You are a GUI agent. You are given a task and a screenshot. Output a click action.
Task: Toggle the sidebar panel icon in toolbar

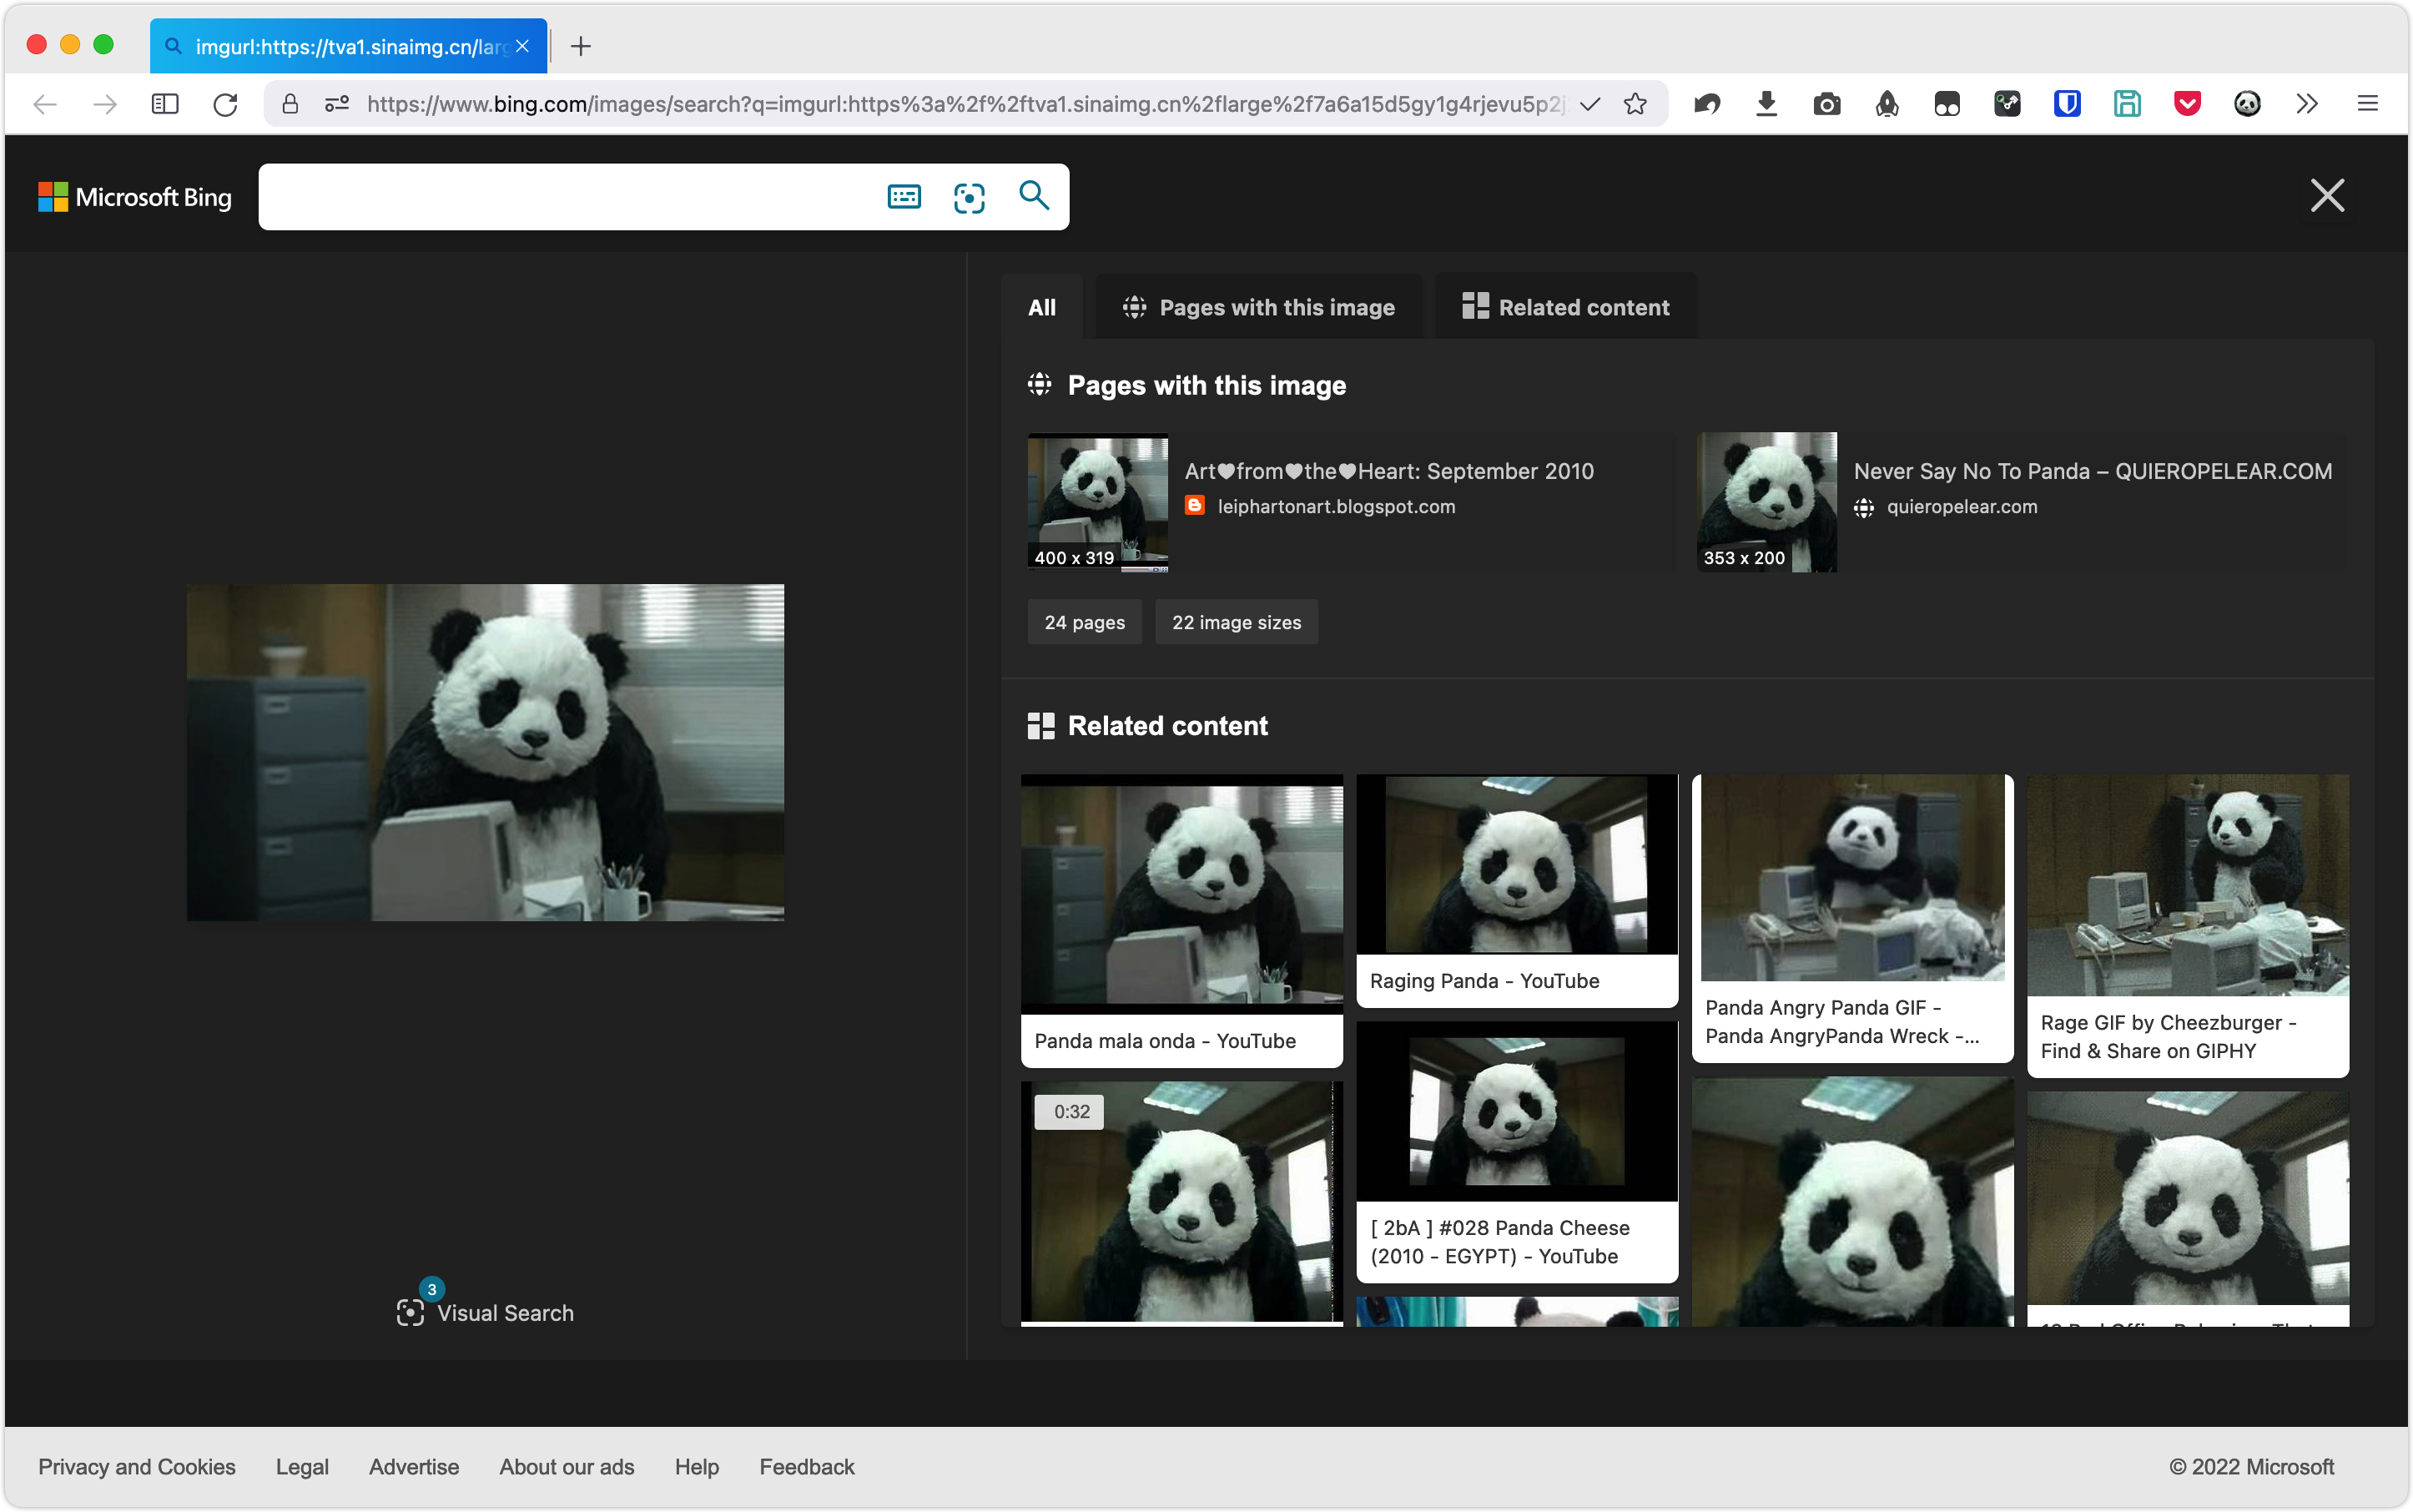pos(165,104)
